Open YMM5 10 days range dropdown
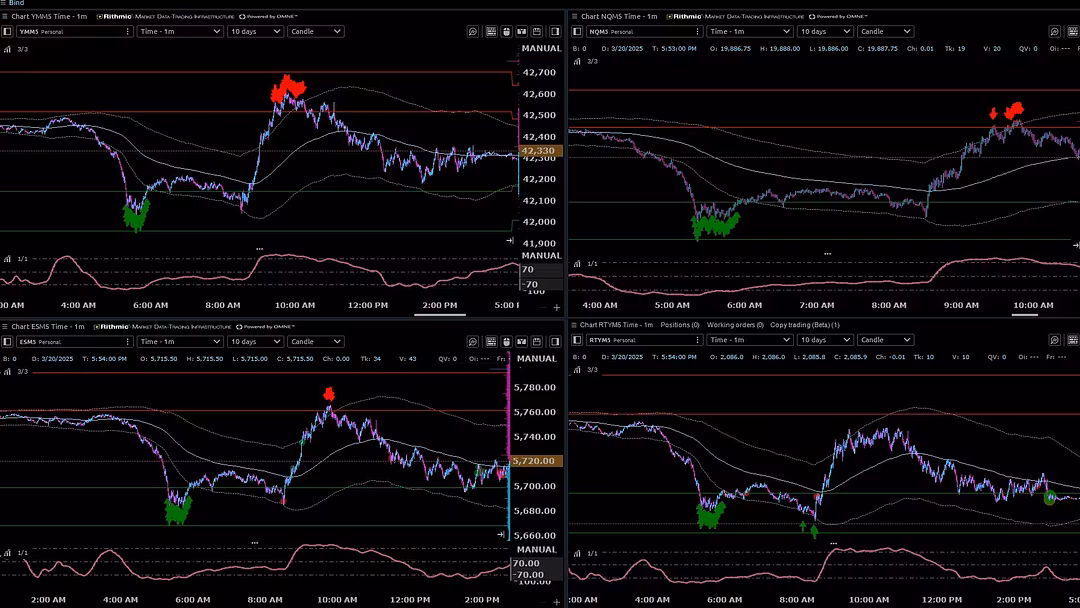The width and height of the screenshot is (1080, 608). (256, 32)
